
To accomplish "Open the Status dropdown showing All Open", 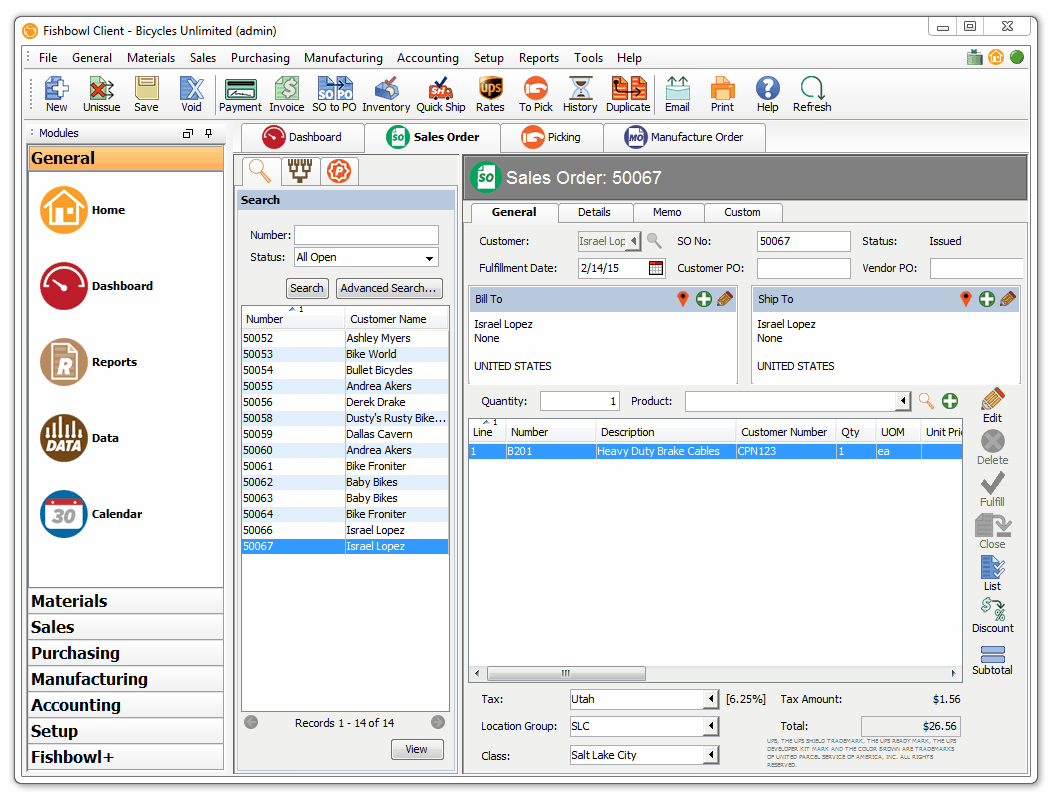I will point(366,258).
